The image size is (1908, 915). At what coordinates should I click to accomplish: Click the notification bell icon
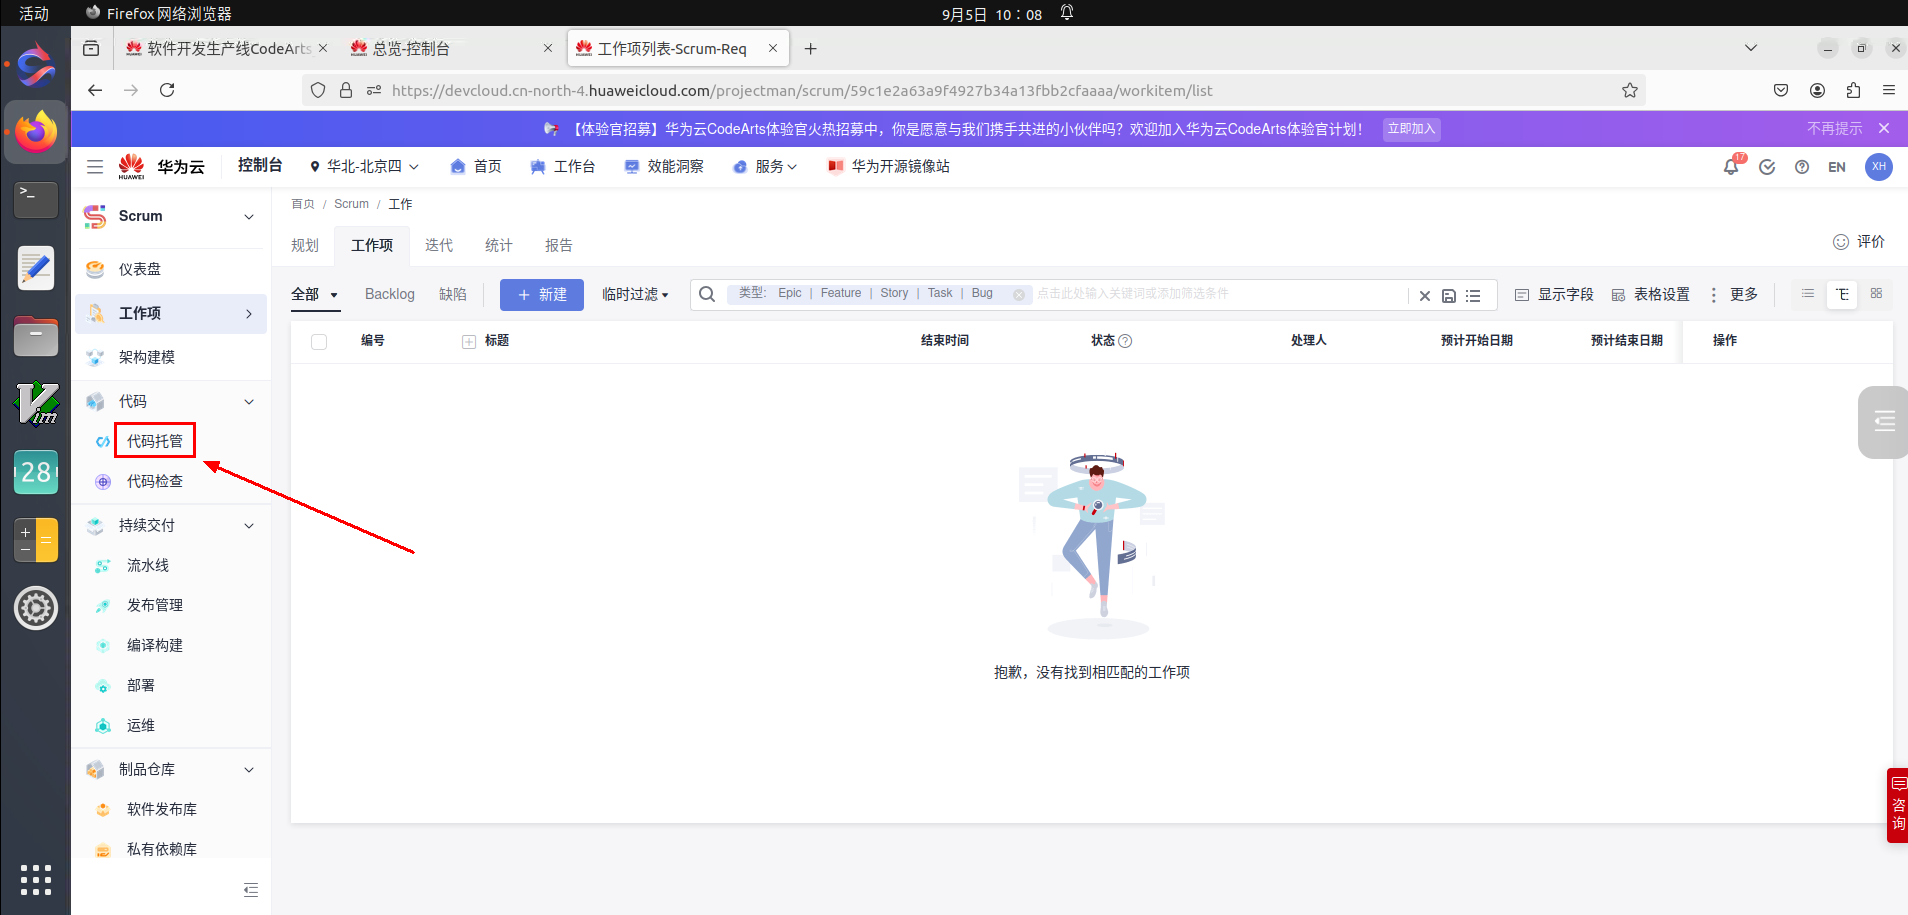pos(1731,167)
